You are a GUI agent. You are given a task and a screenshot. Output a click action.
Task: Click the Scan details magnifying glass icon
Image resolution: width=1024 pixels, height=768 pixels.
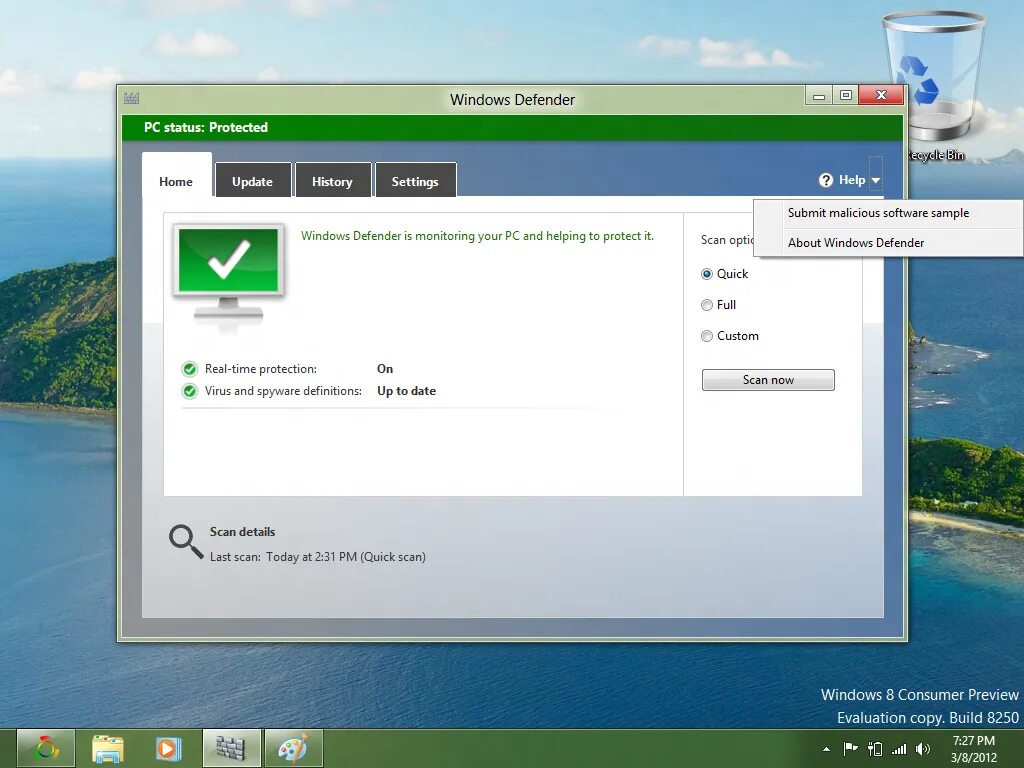(186, 541)
